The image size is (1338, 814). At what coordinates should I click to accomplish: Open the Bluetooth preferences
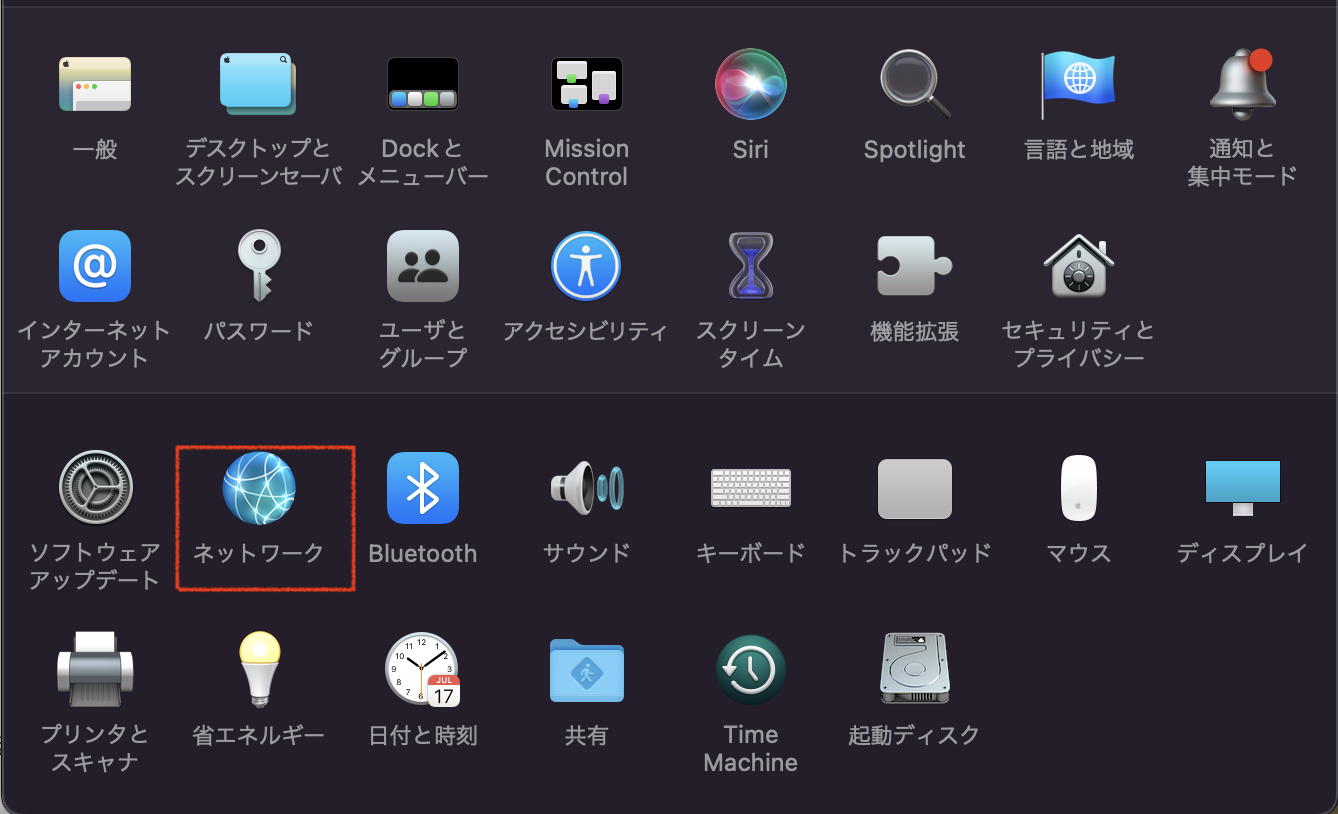pyautogui.click(x=423, y=488)
